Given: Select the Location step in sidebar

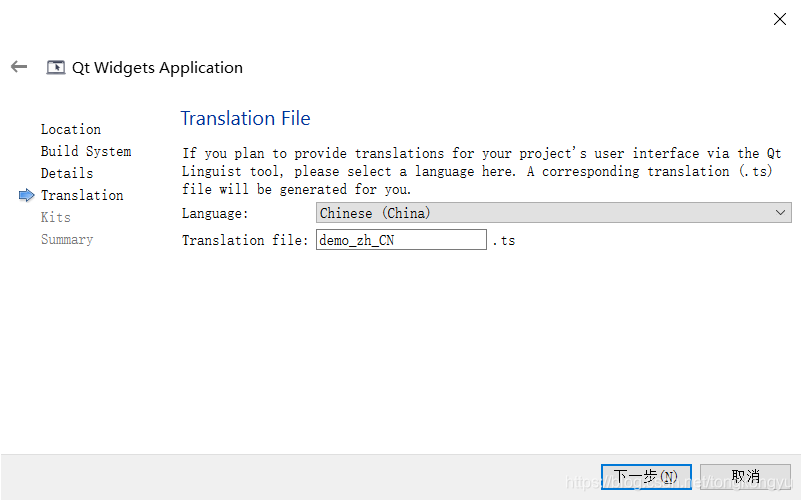Looking at the screenshot, I should pos(71,129).
